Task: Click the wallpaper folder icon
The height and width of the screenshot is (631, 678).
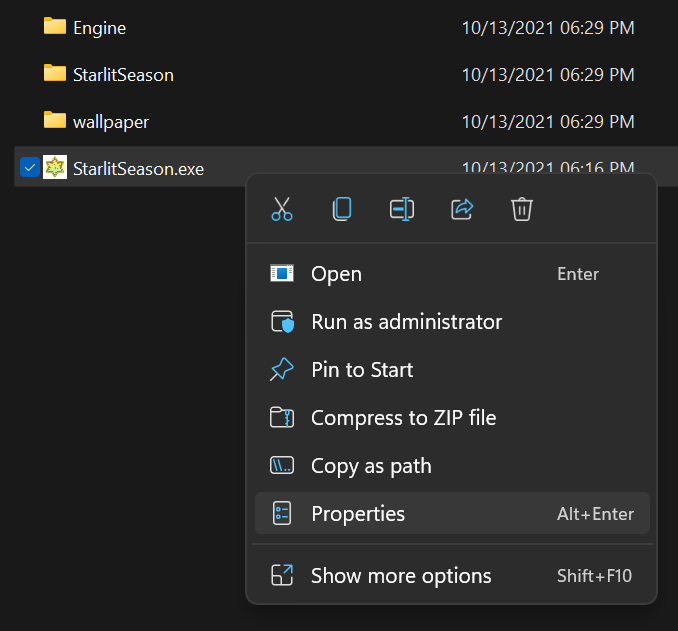Action: (x=55, y=121)
